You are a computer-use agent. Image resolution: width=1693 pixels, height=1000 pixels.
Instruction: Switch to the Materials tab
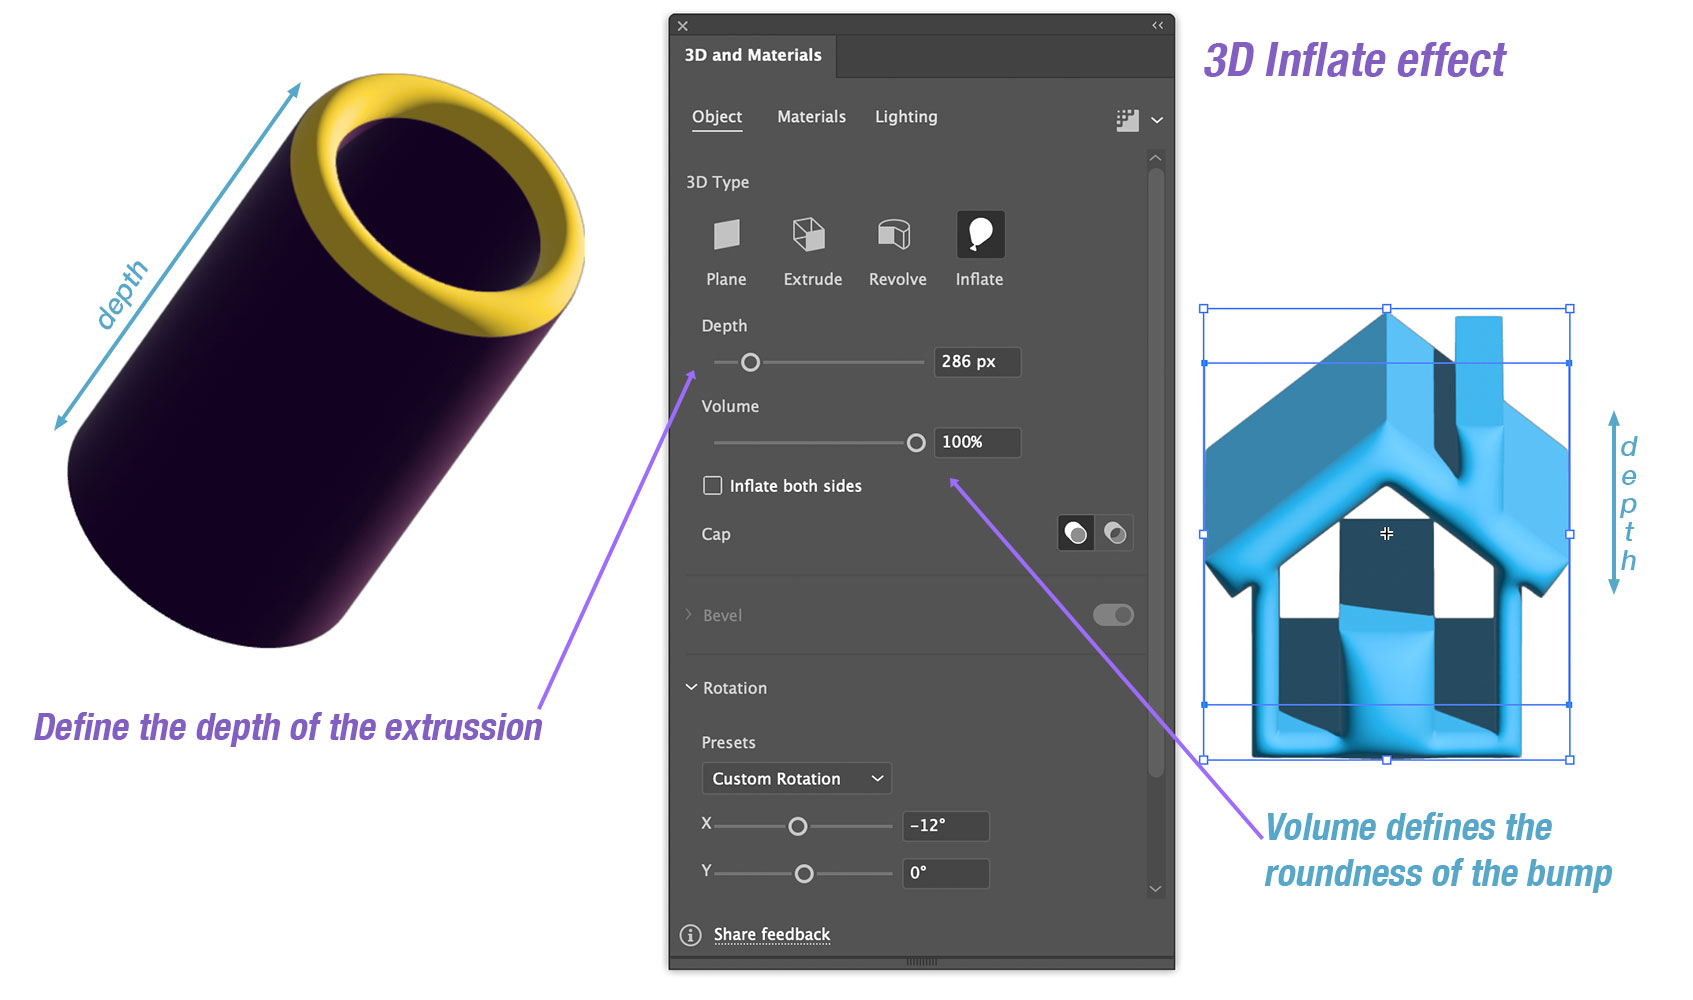coord(811,117)
